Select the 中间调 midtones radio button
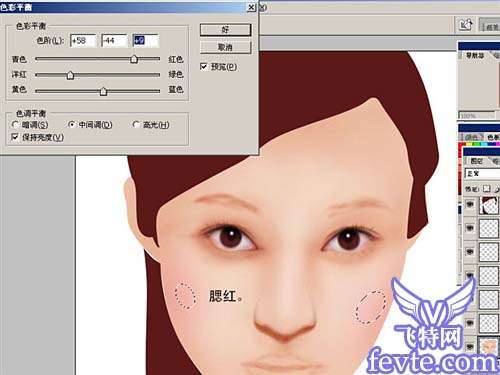This screenshot has height=375, width=500. pyautogui.click(x=72, y=125)
